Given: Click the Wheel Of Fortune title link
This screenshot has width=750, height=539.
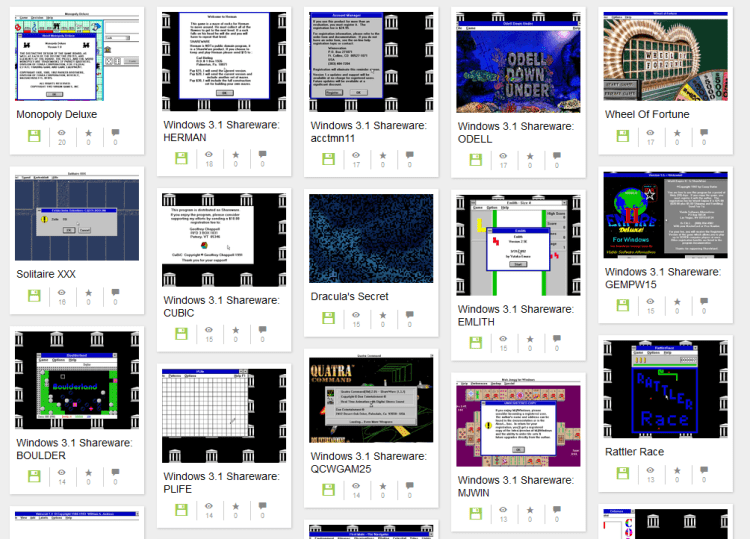Looking at the screenshot, I should pyautogui.click(x=647, y=114).
